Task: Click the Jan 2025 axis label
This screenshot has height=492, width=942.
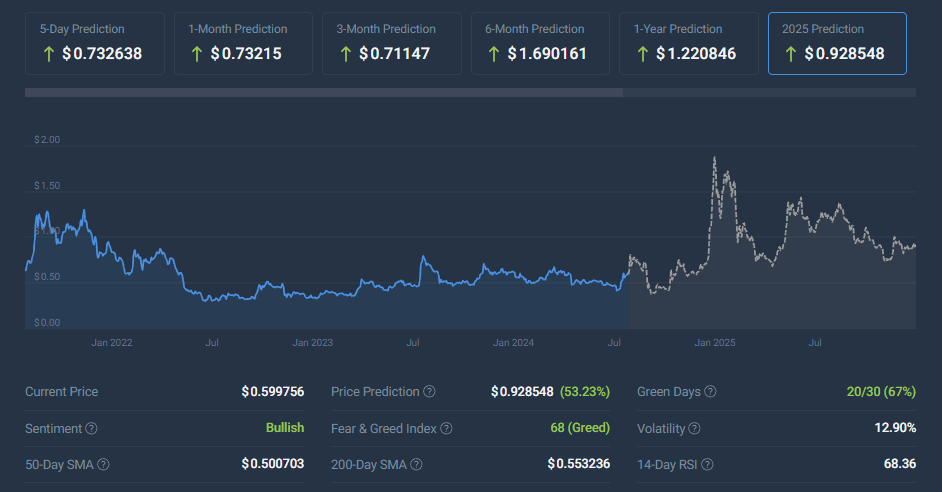Action: point(715,342)
